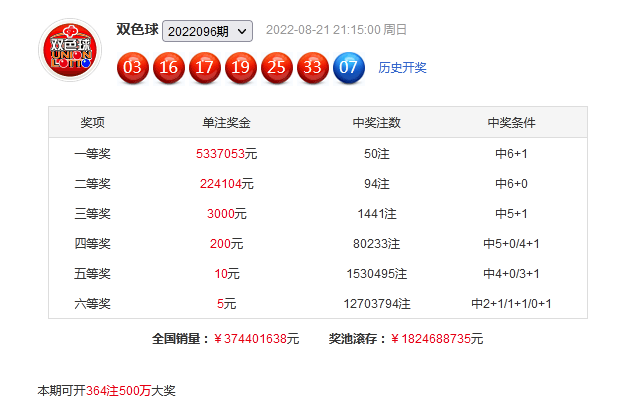Click the 六等奖 row label
Viewport: 628px width, 416px height.
pyautogui.click(x=93, y=304)
